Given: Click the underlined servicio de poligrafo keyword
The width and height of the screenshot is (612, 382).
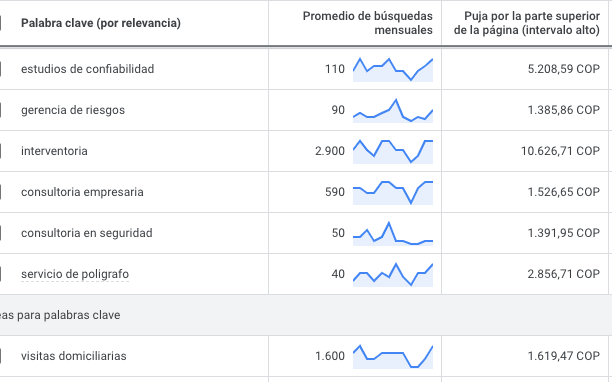Looking at the screenshot, I should [x=75, y=274].
